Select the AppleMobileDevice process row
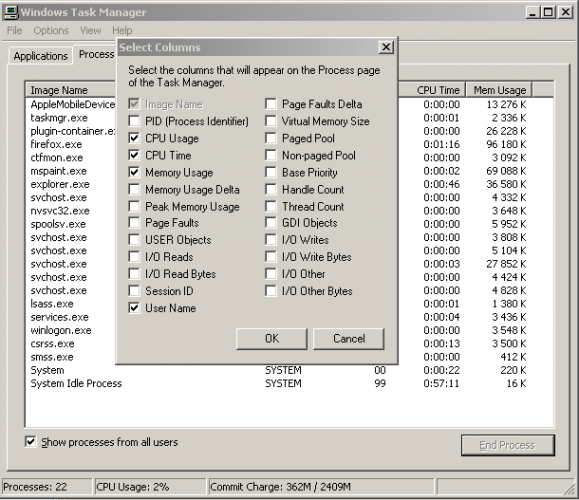579x500 pixels. pos(73,105)
